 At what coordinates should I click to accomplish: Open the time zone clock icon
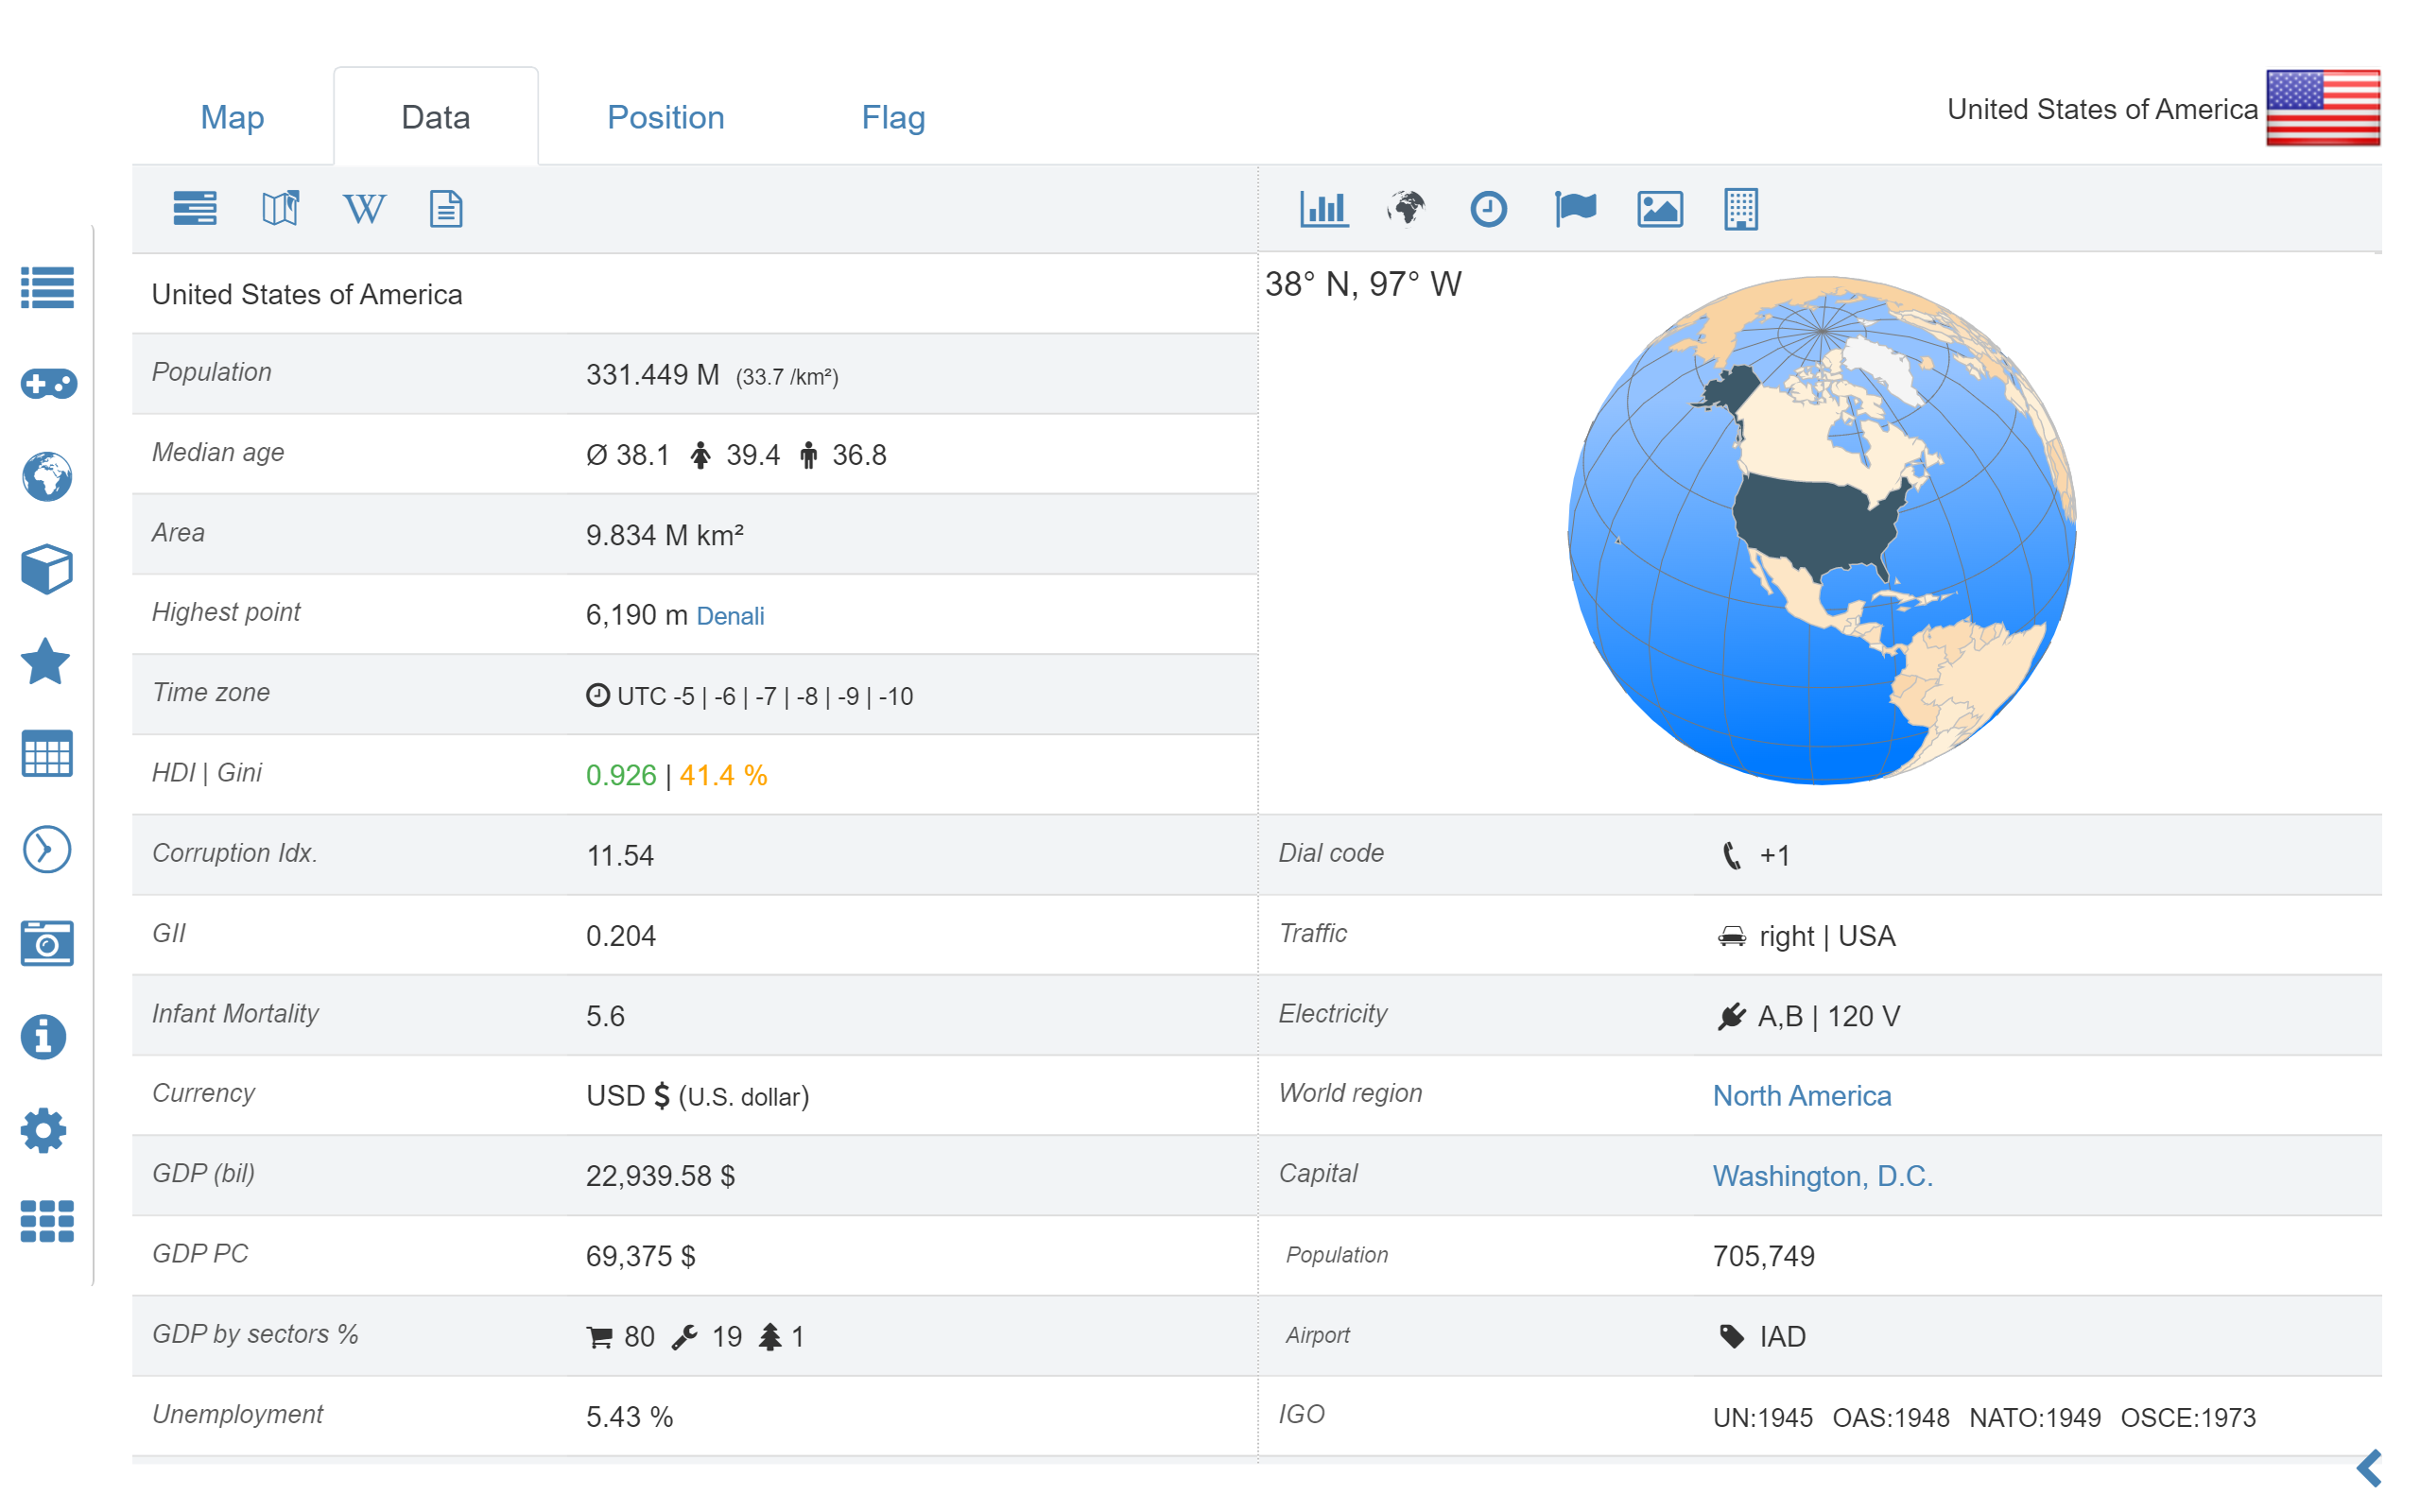click(1488, 209)
